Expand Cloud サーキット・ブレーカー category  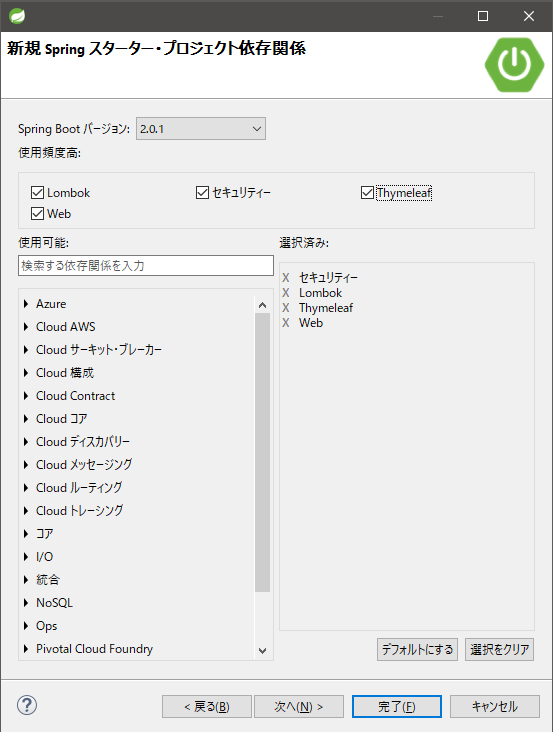(26, 350)
